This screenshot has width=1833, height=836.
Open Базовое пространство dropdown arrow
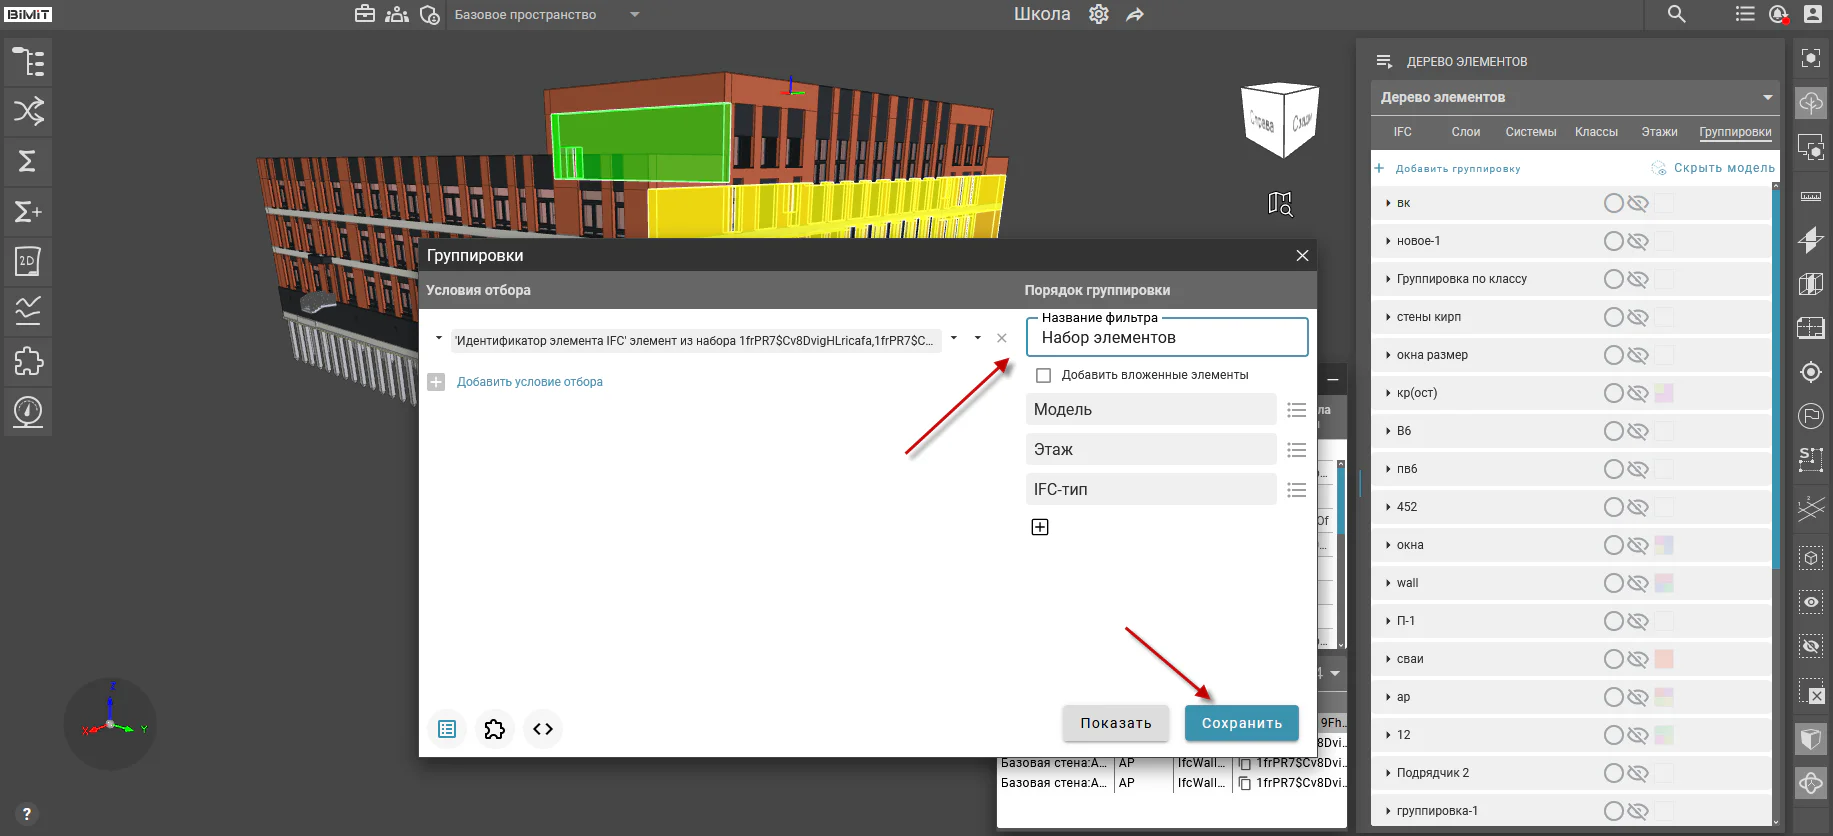[634, 14]
